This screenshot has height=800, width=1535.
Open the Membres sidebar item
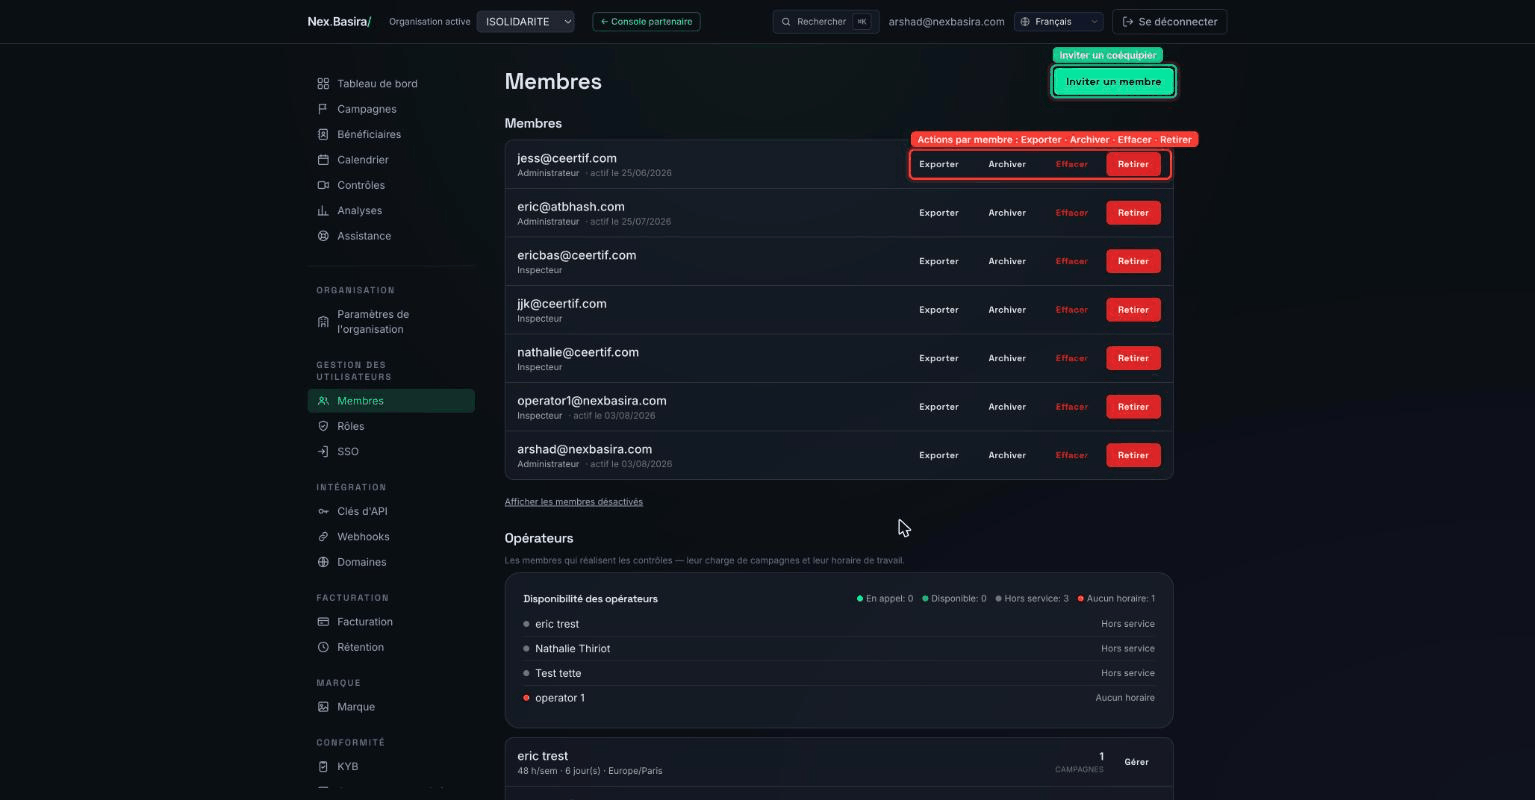point(391,401)
